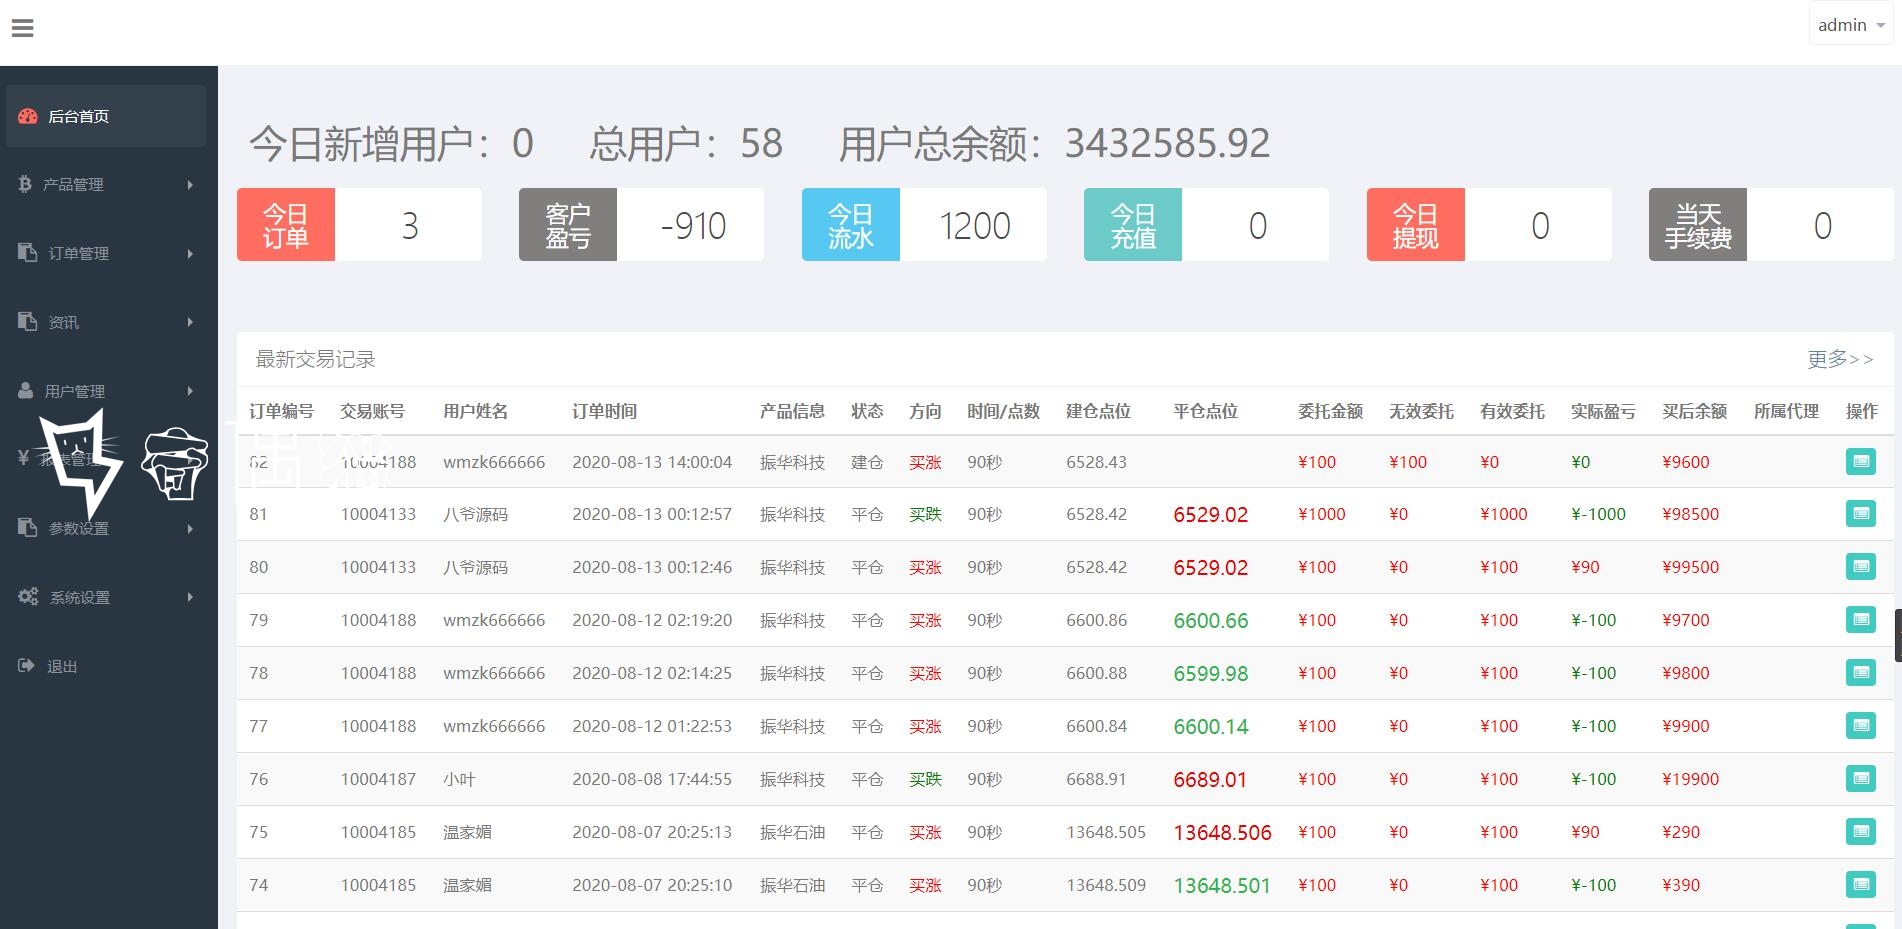The image size is (1902, 929).
Task: Select account 10004133 in order 81 row
Action: (378, 514)
